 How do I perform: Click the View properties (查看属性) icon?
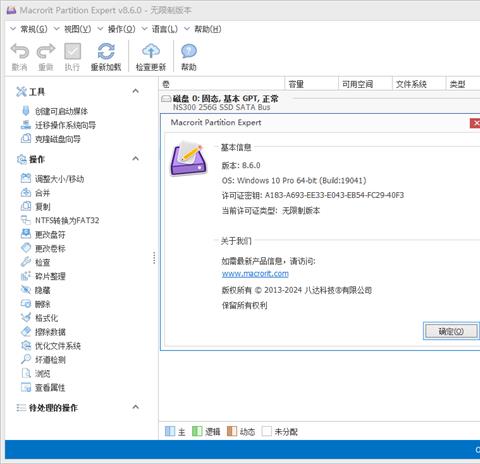coord(26,387)
